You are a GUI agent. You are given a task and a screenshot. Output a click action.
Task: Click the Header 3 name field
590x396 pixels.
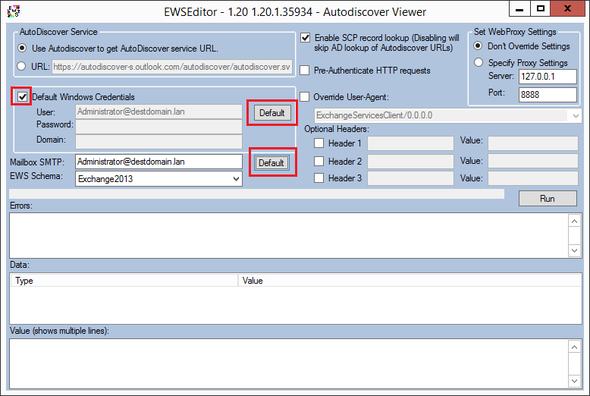411,178
